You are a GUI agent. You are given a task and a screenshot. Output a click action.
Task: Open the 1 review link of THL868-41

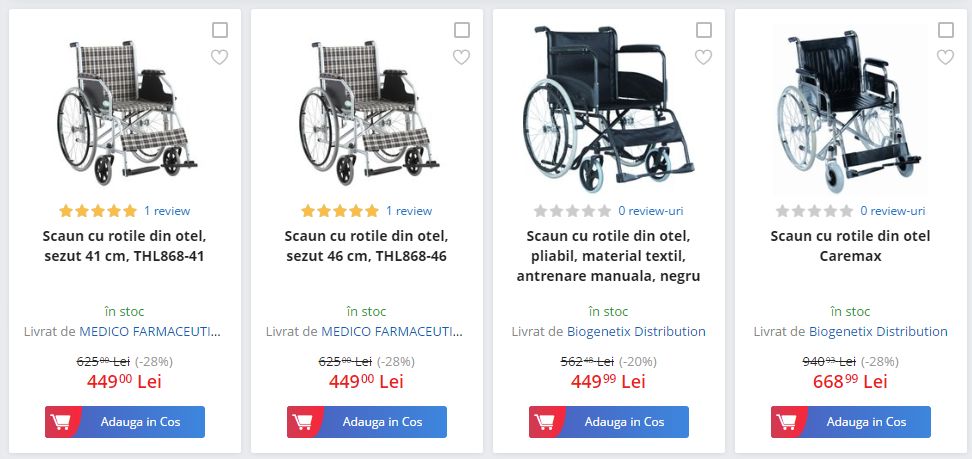coord(167,211)
